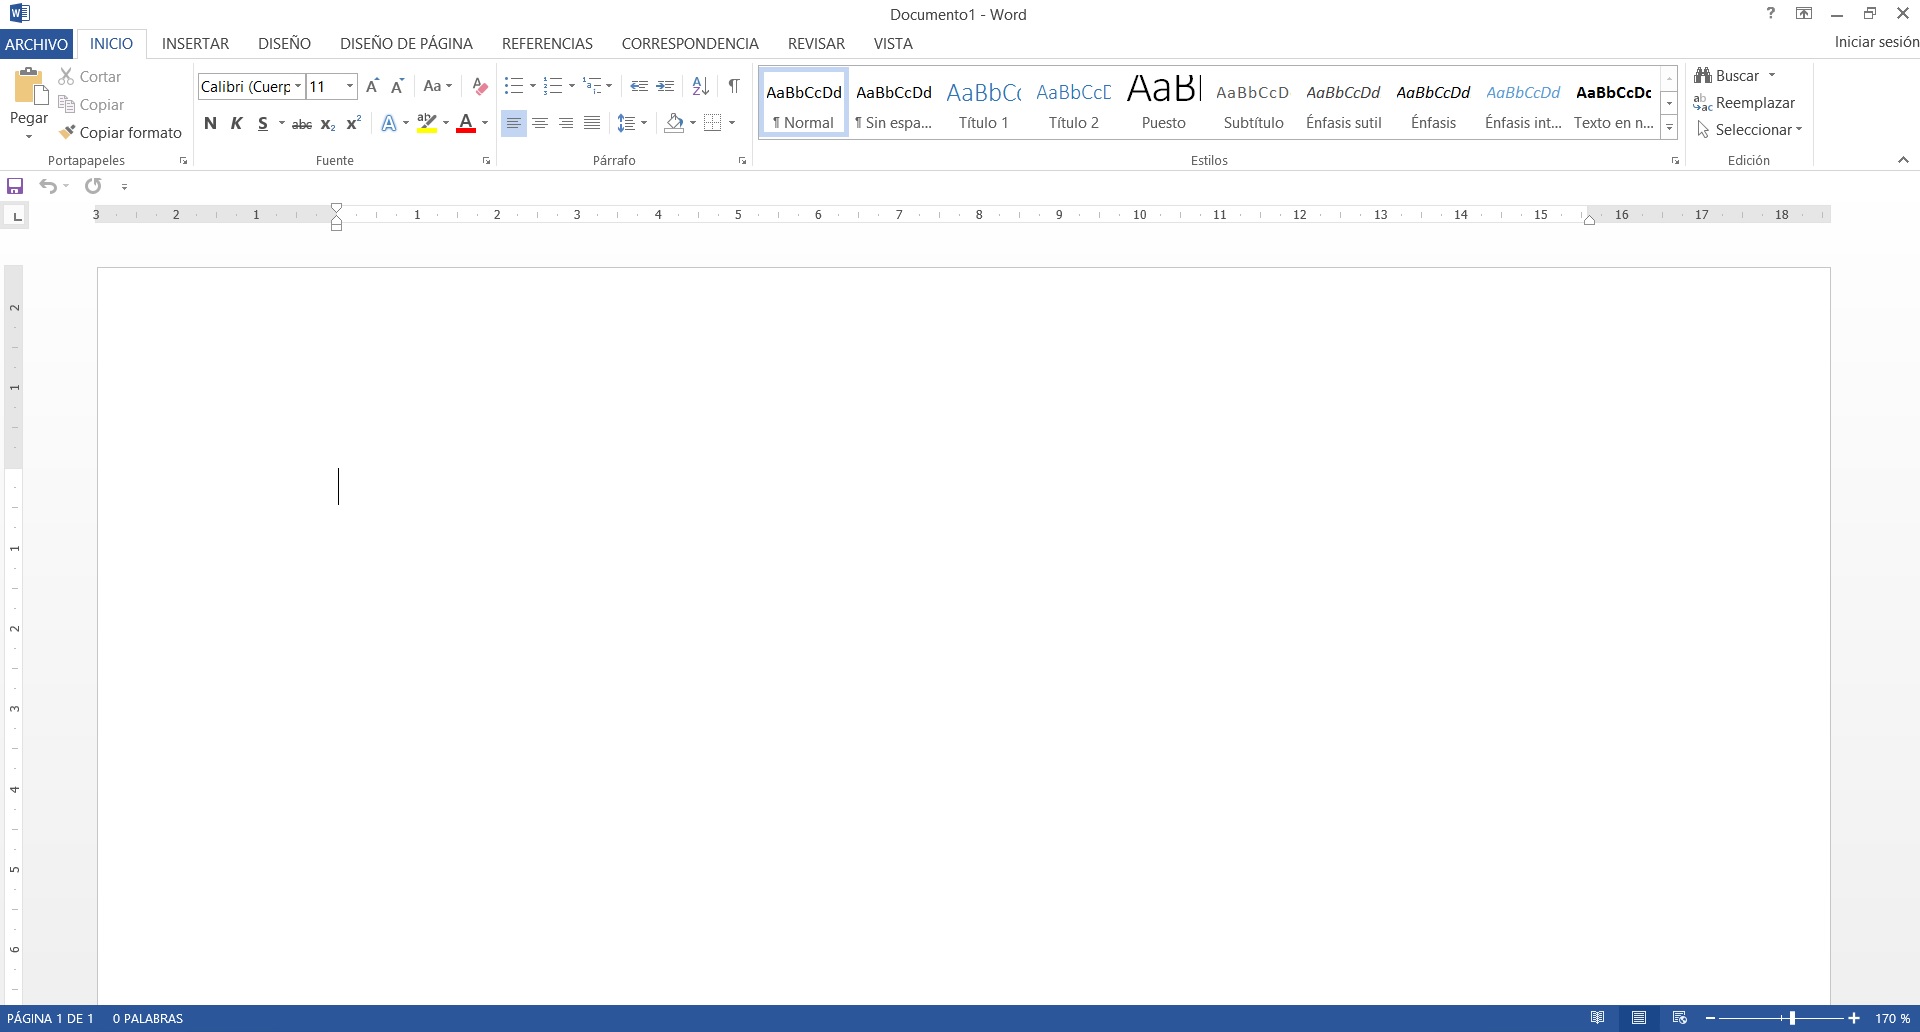Click the Pegar paste icon

coord(30,87)
